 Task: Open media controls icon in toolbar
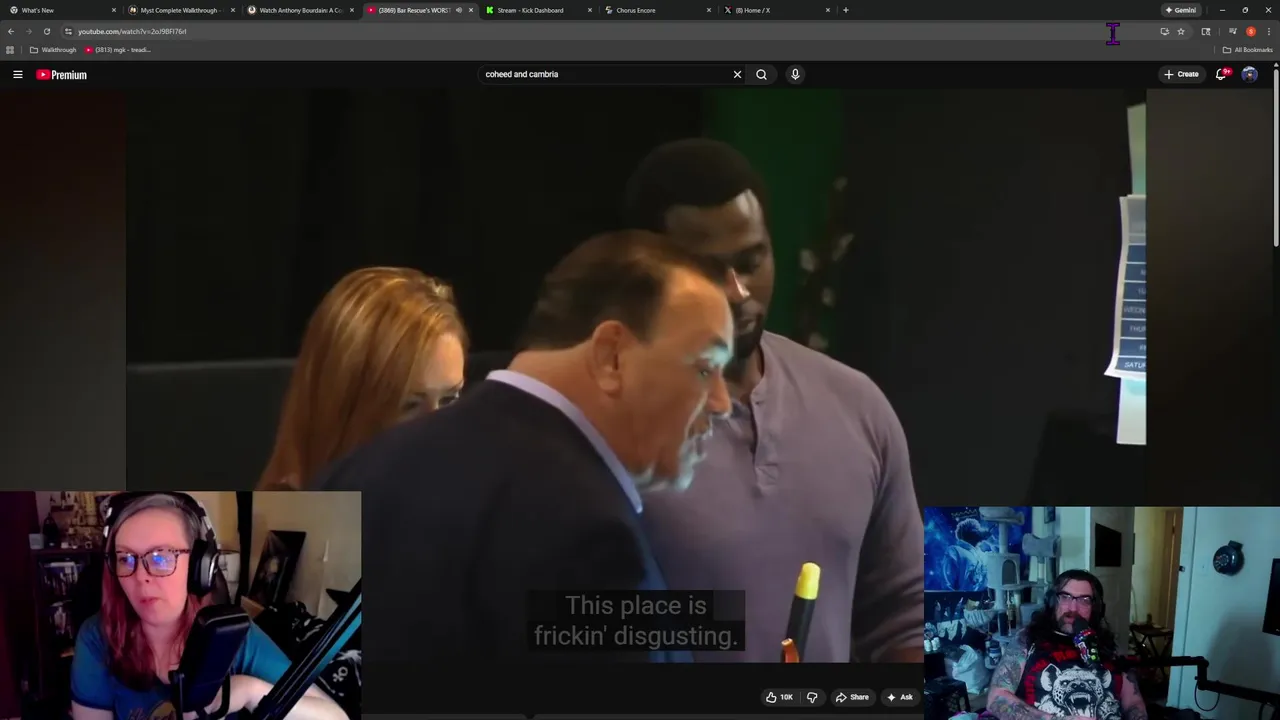click(1232, 31)
